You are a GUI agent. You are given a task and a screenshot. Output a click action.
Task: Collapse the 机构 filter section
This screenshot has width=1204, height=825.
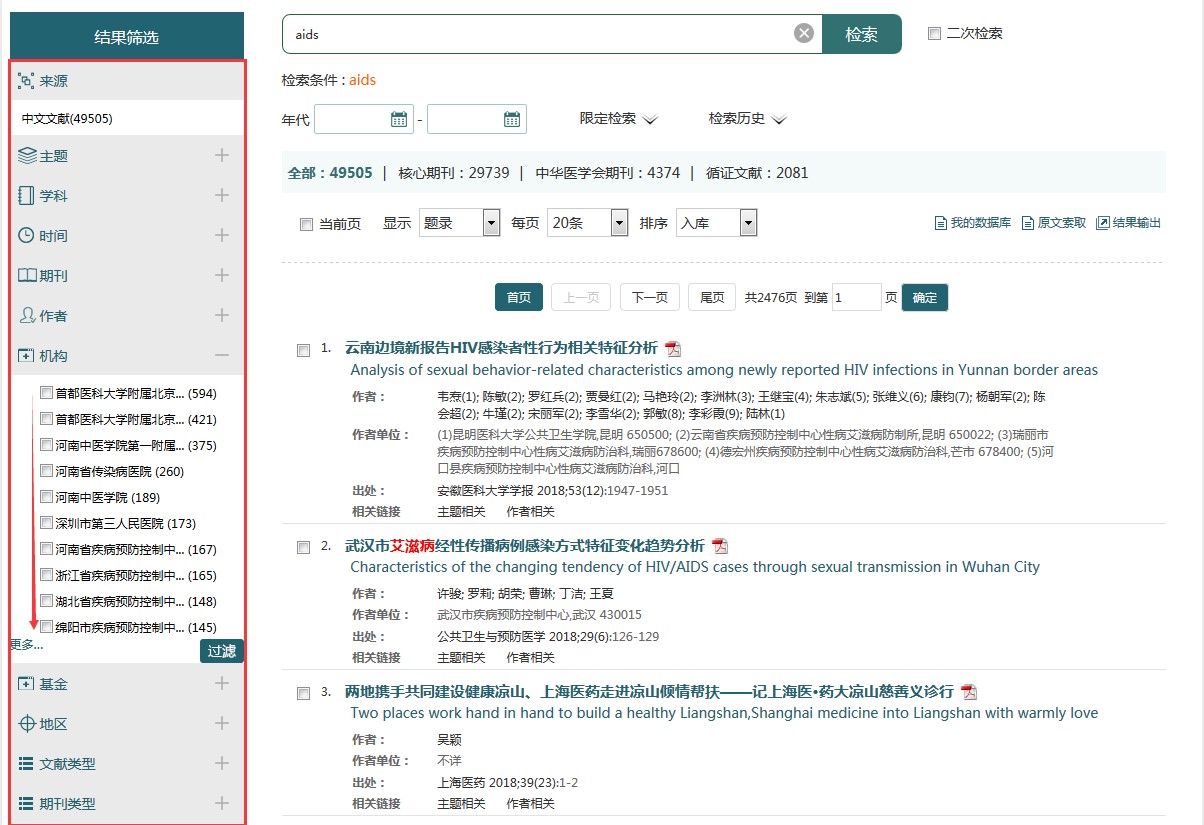click(222, 356)
